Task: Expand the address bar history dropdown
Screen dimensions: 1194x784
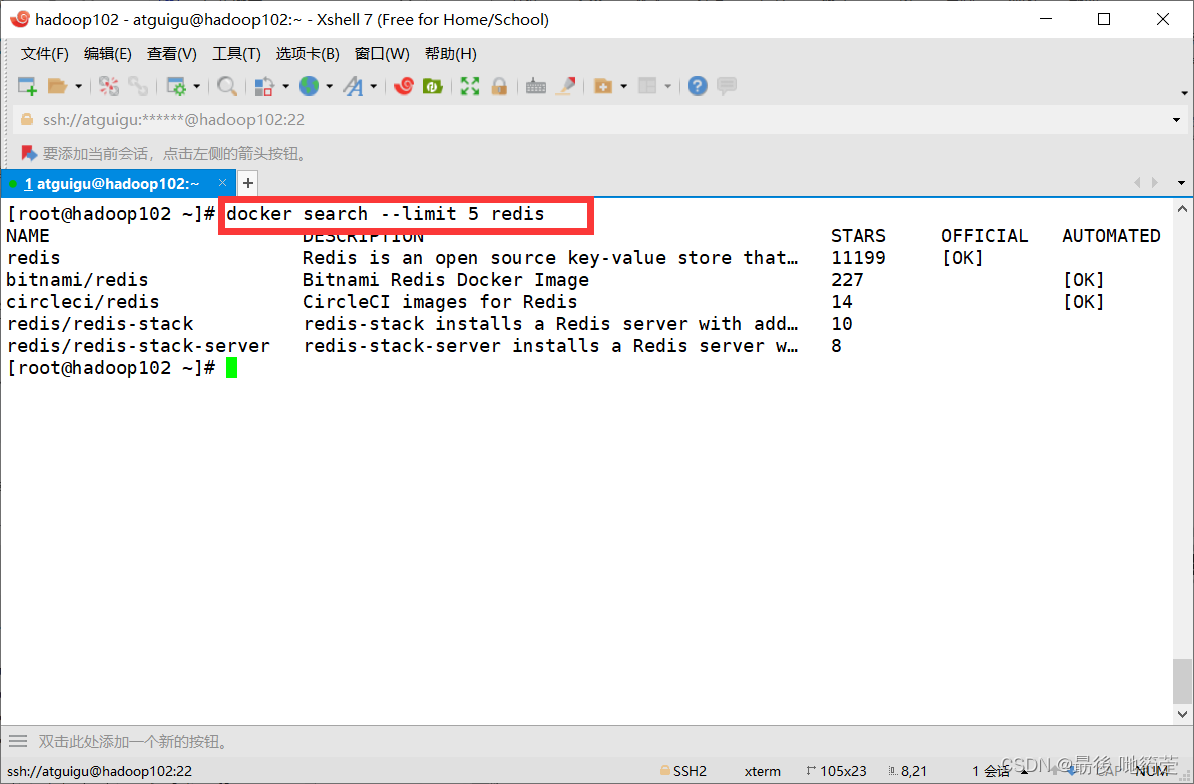Action: (1176, 120)
